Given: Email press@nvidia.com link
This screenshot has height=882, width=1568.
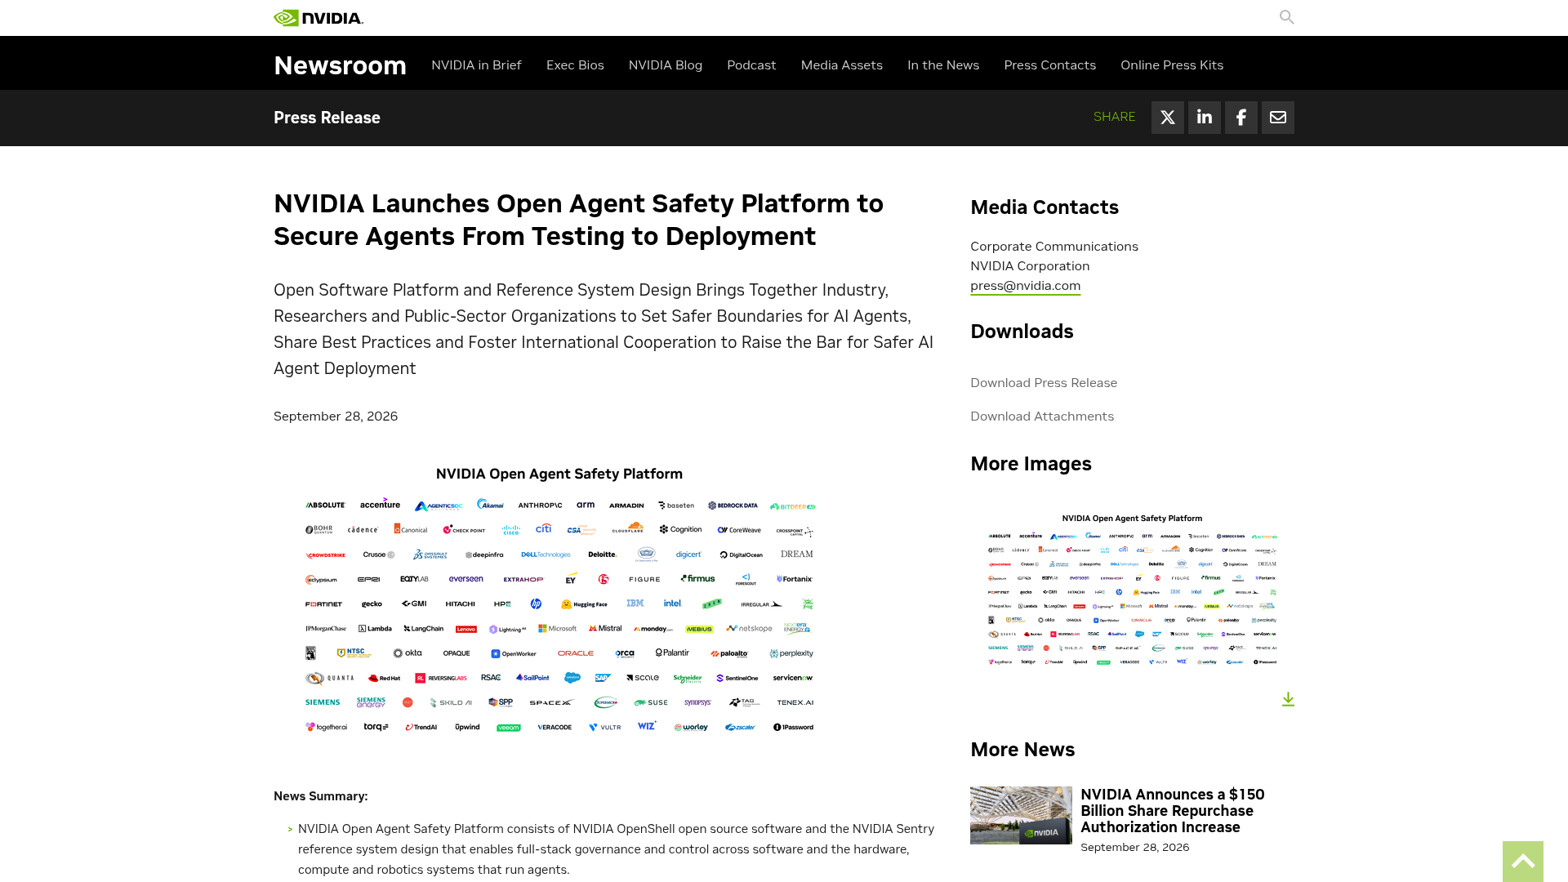Looking at the screenshot, I should tap(1025, 286).
